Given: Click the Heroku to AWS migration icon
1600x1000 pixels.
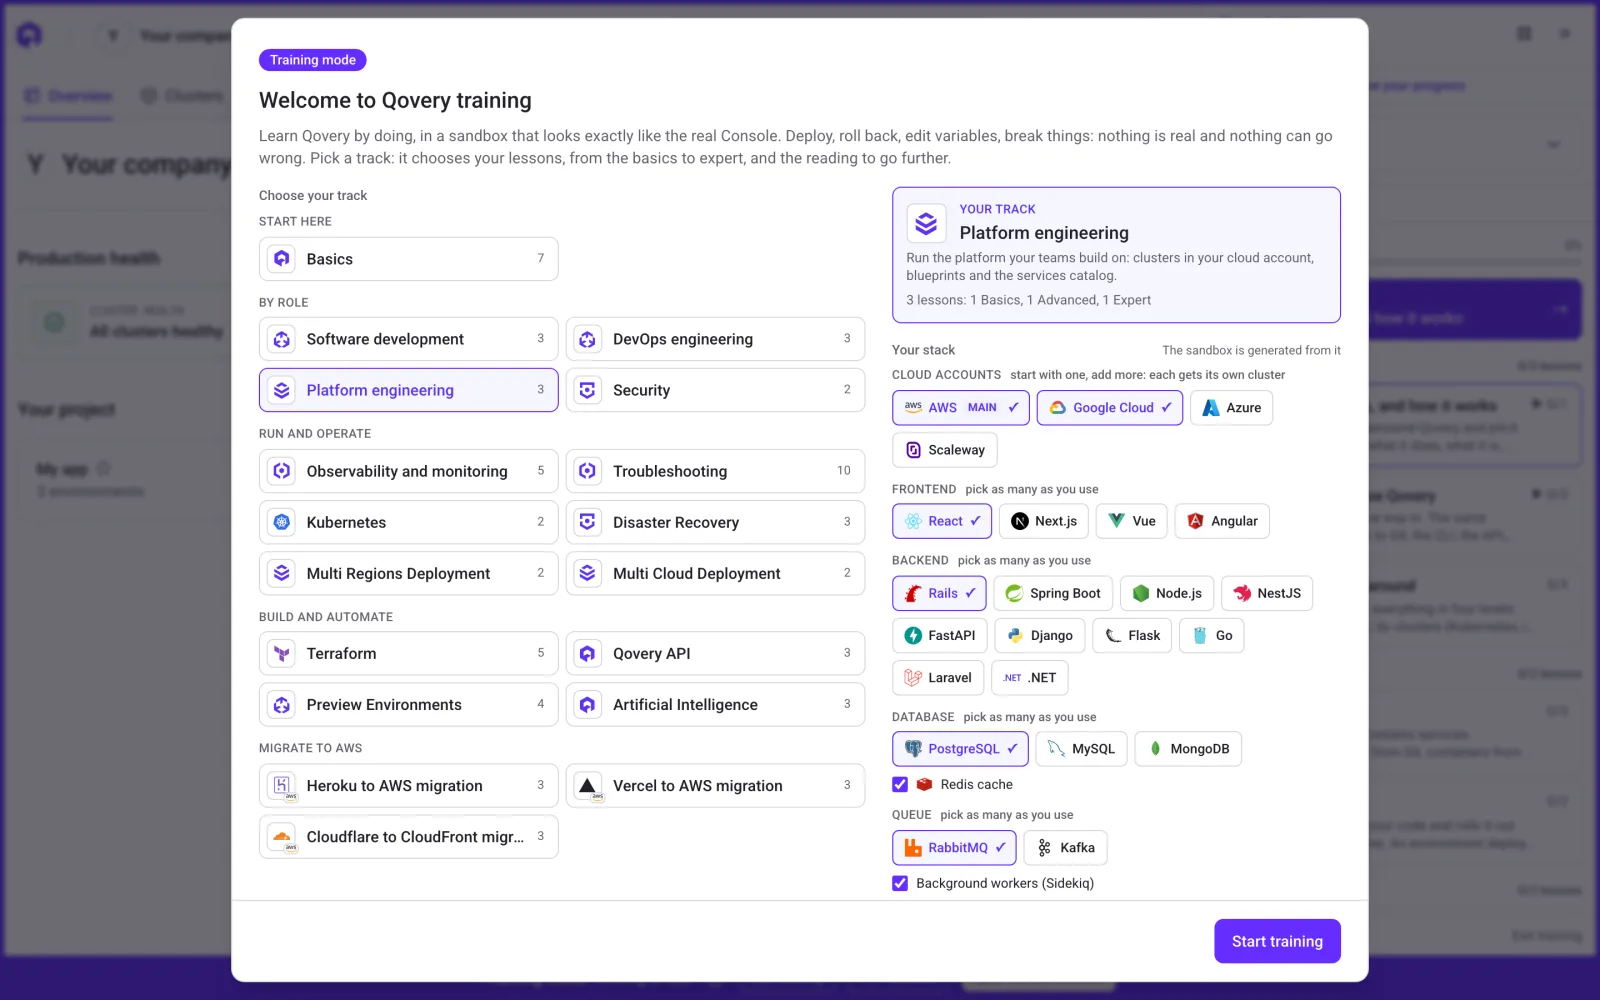Looking at the screenshot, I should [282, 786].
